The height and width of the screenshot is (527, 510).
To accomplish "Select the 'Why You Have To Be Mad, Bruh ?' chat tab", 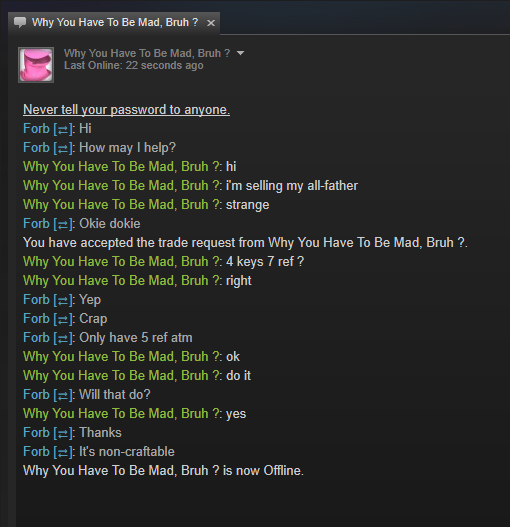I will click(x=114, y=23).
